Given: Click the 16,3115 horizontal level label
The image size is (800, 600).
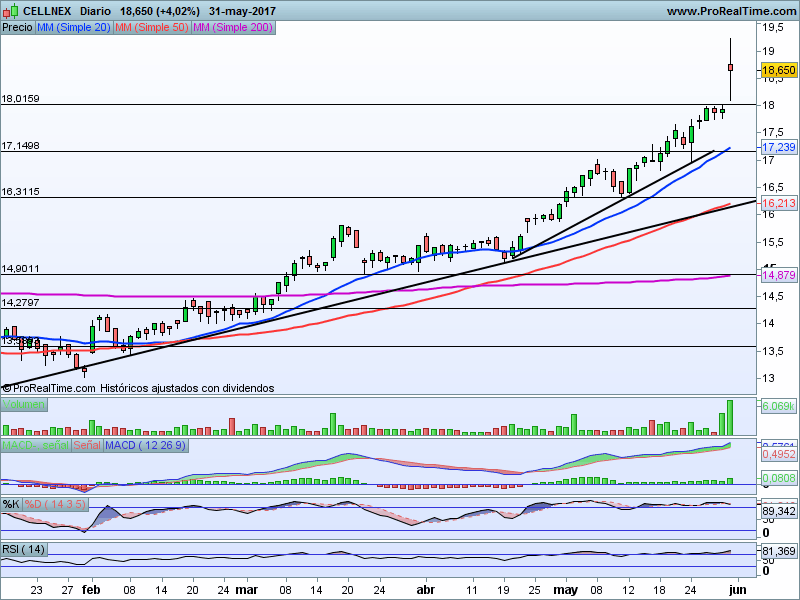Looking at the screenshot, I should click(x=20, y=191).
